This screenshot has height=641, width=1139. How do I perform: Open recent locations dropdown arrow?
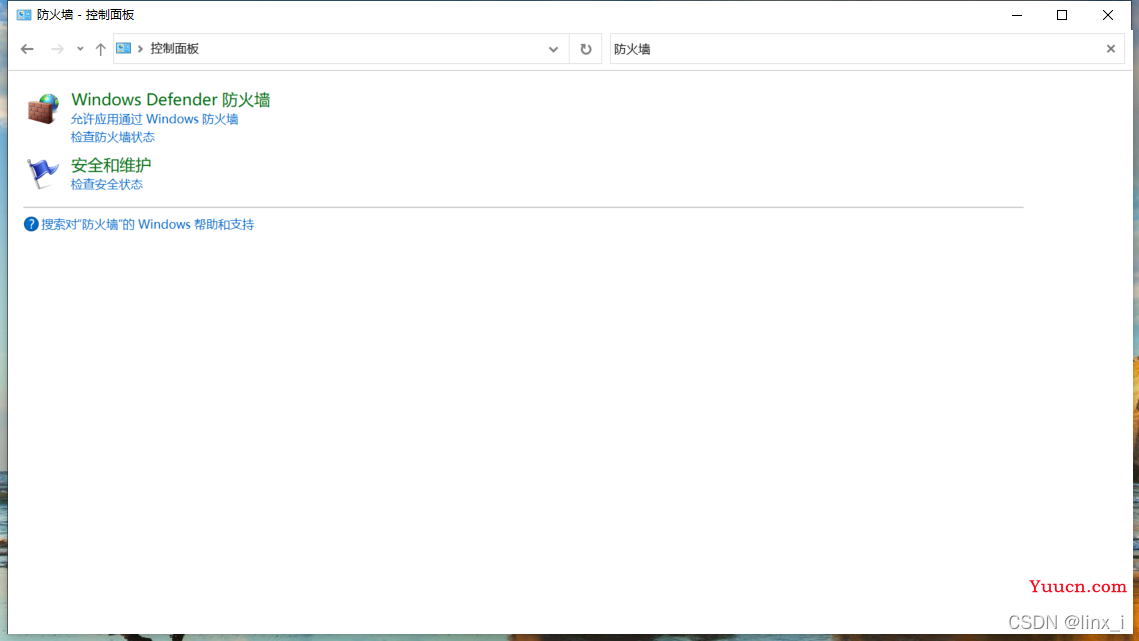(80, 49)
